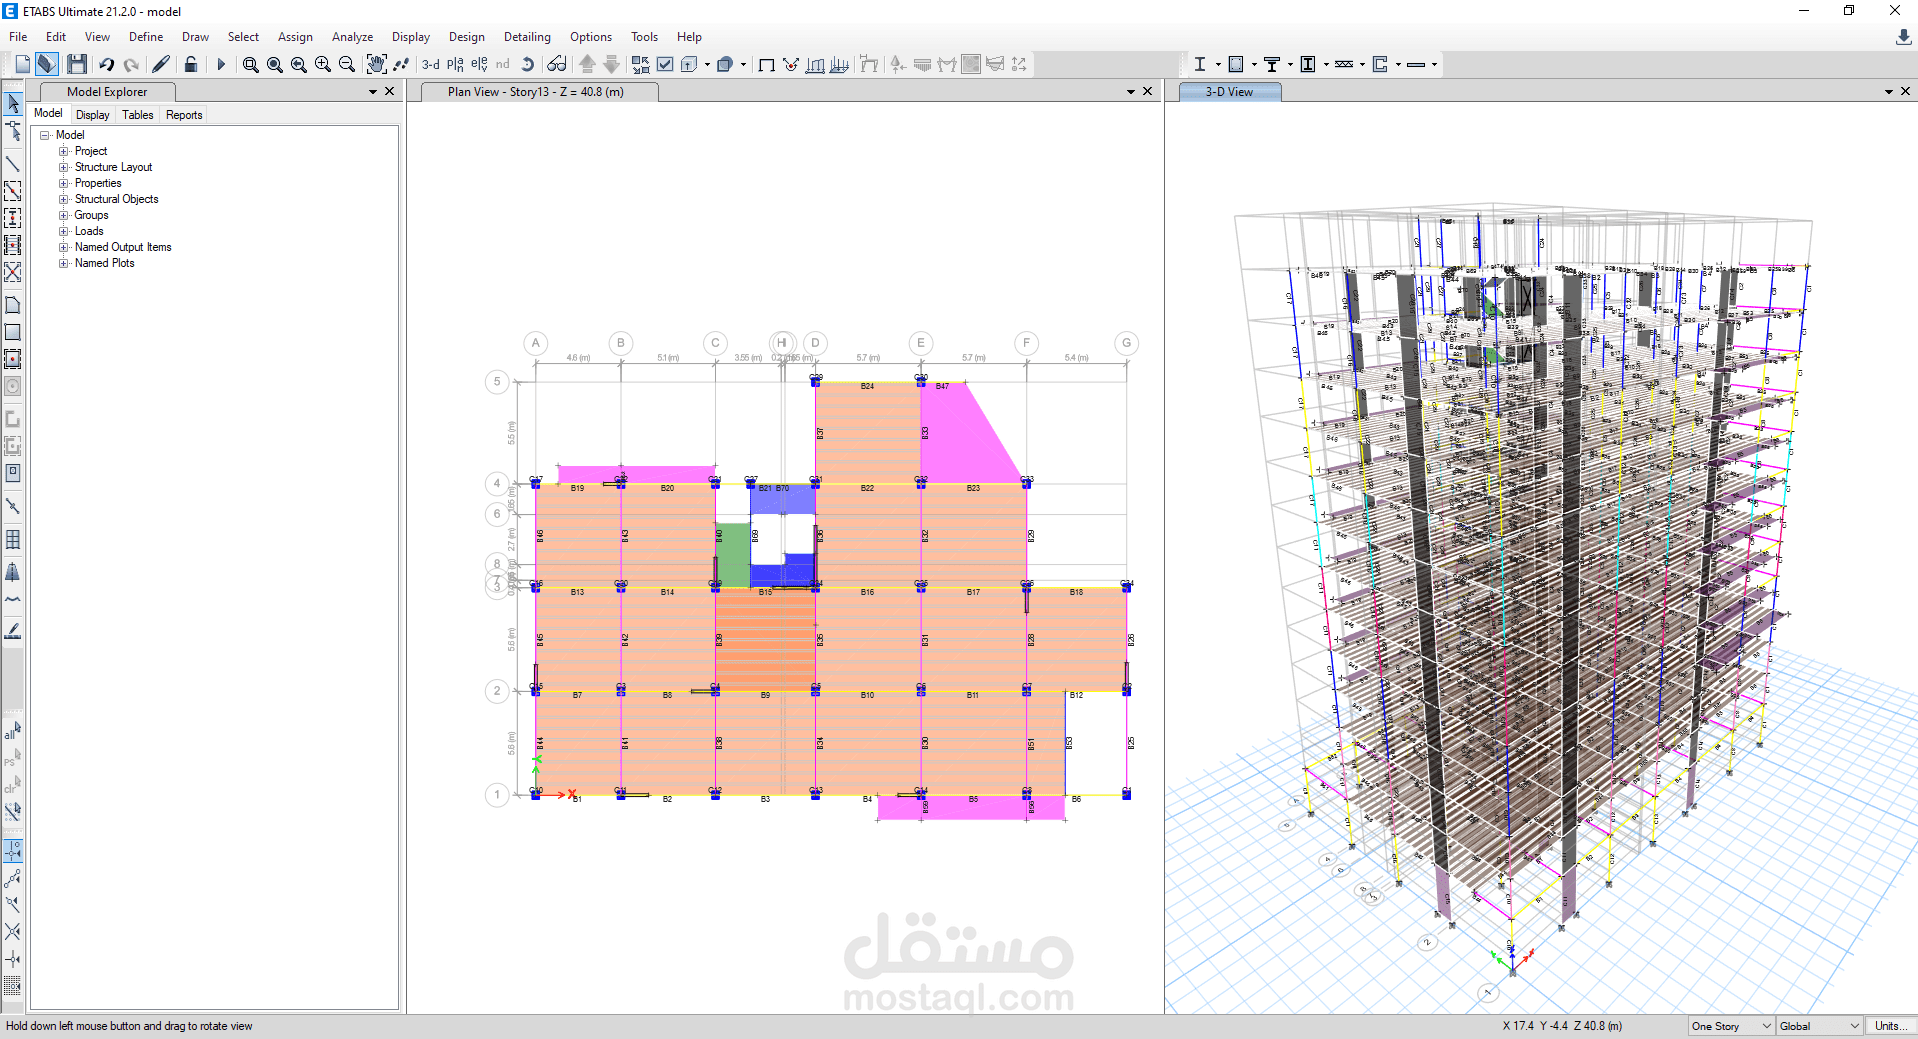Open the One Story dropdown
Viewport: 1918px width, 1039px height.
point(1731,1026)
